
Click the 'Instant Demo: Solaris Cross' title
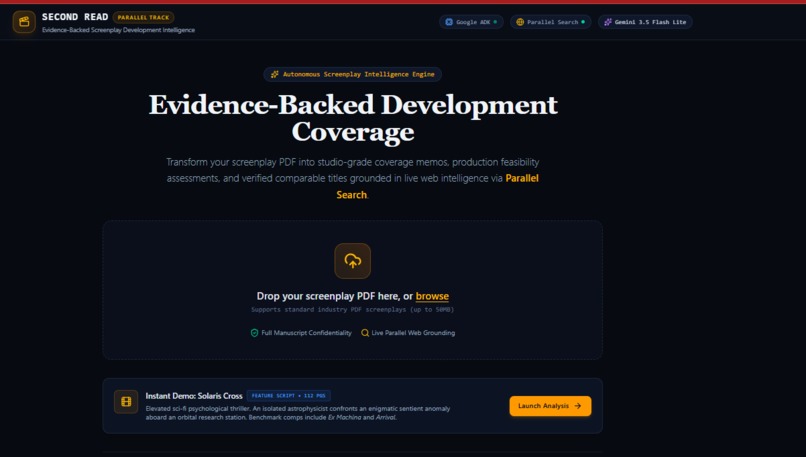tap(194, 396)
